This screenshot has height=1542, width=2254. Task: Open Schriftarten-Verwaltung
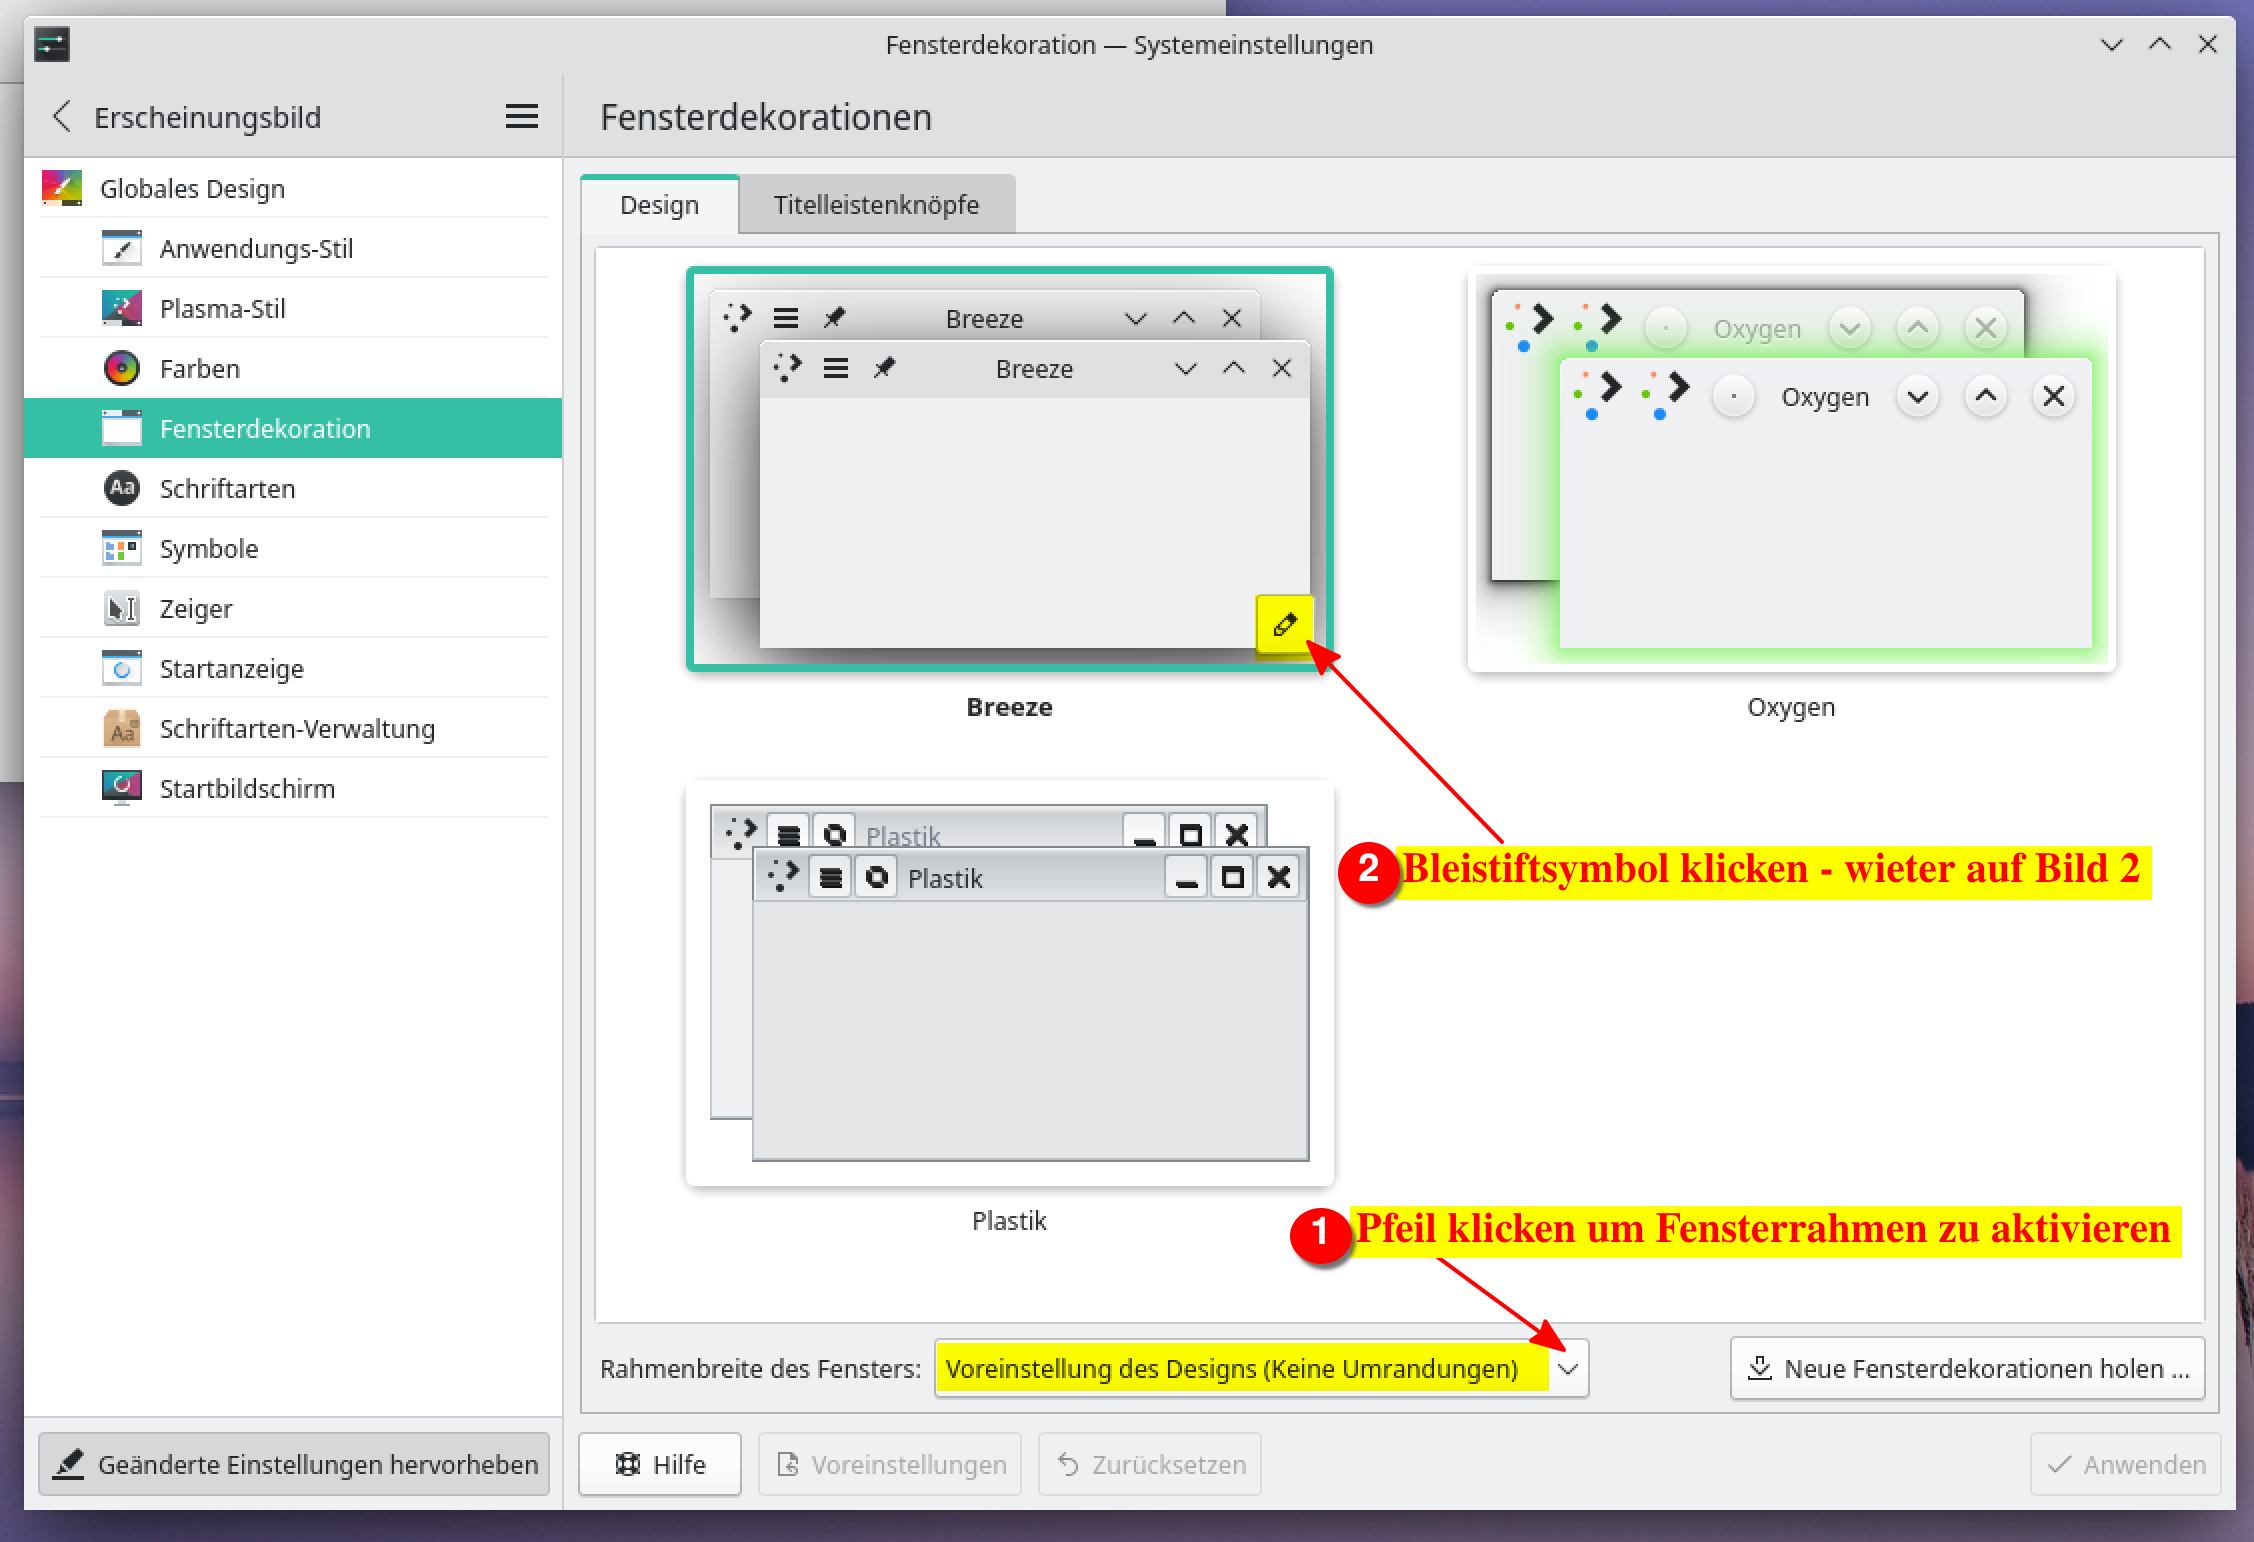(294, 728)
